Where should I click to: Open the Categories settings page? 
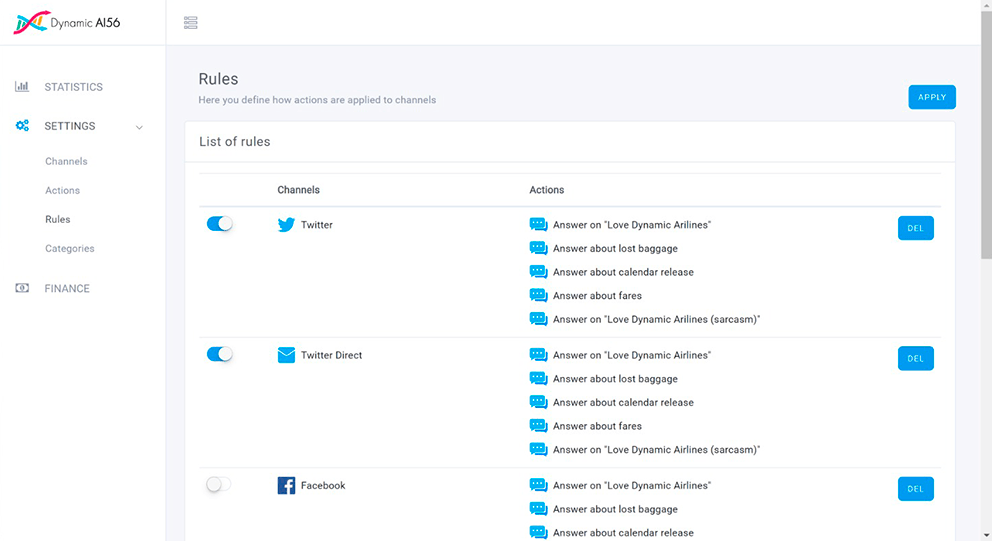(x=70, y=248)
